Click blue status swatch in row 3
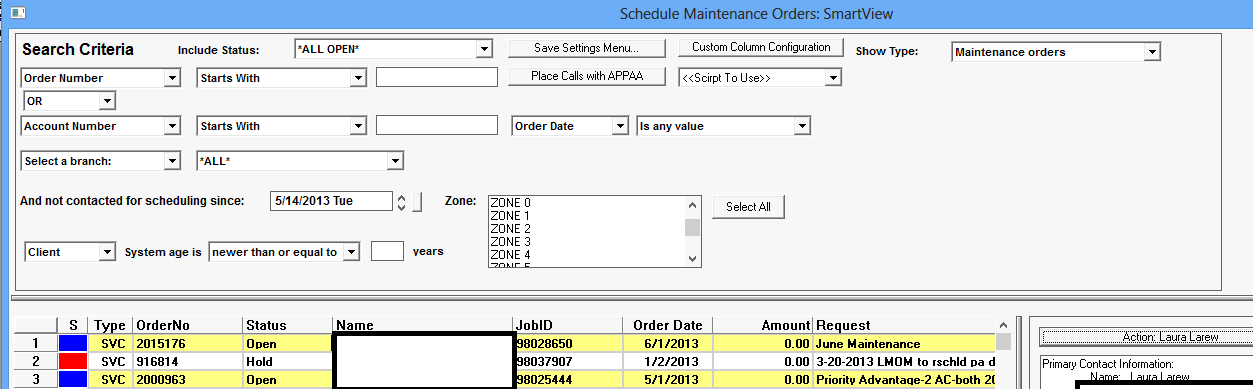The width and height of the screenshot is (1253, 389). (73, 379)
